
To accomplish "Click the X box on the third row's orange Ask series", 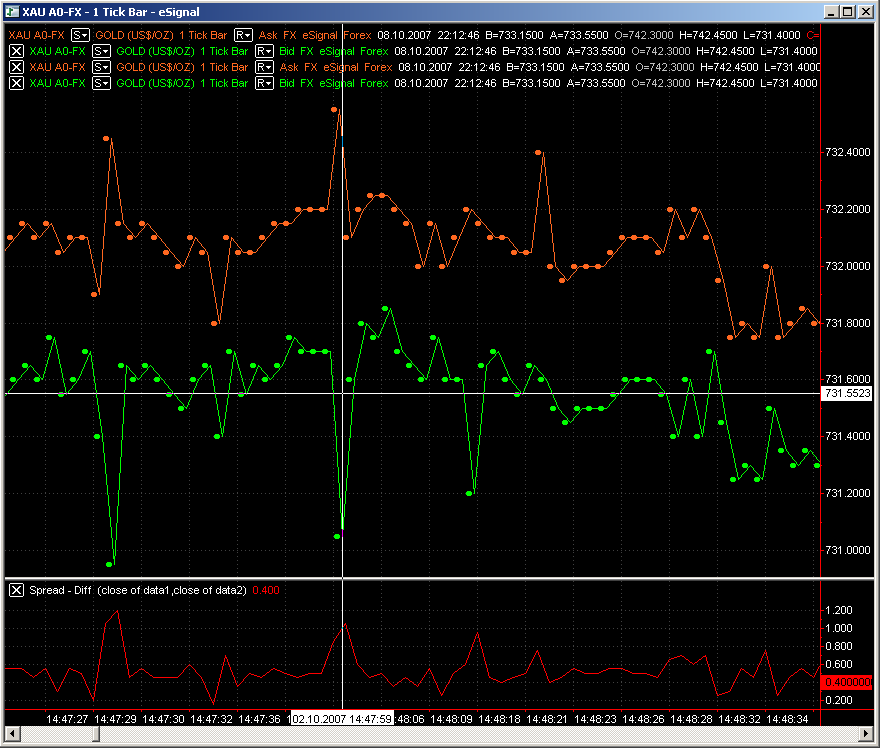I will 16,67.
